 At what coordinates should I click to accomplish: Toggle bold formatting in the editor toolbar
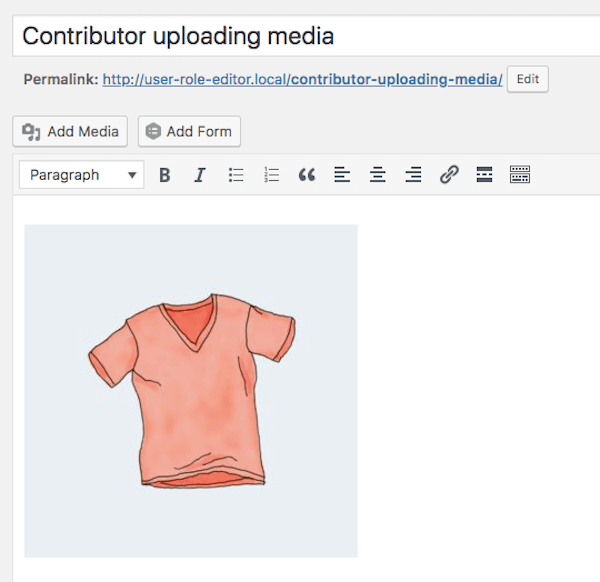tap(165, 175)
